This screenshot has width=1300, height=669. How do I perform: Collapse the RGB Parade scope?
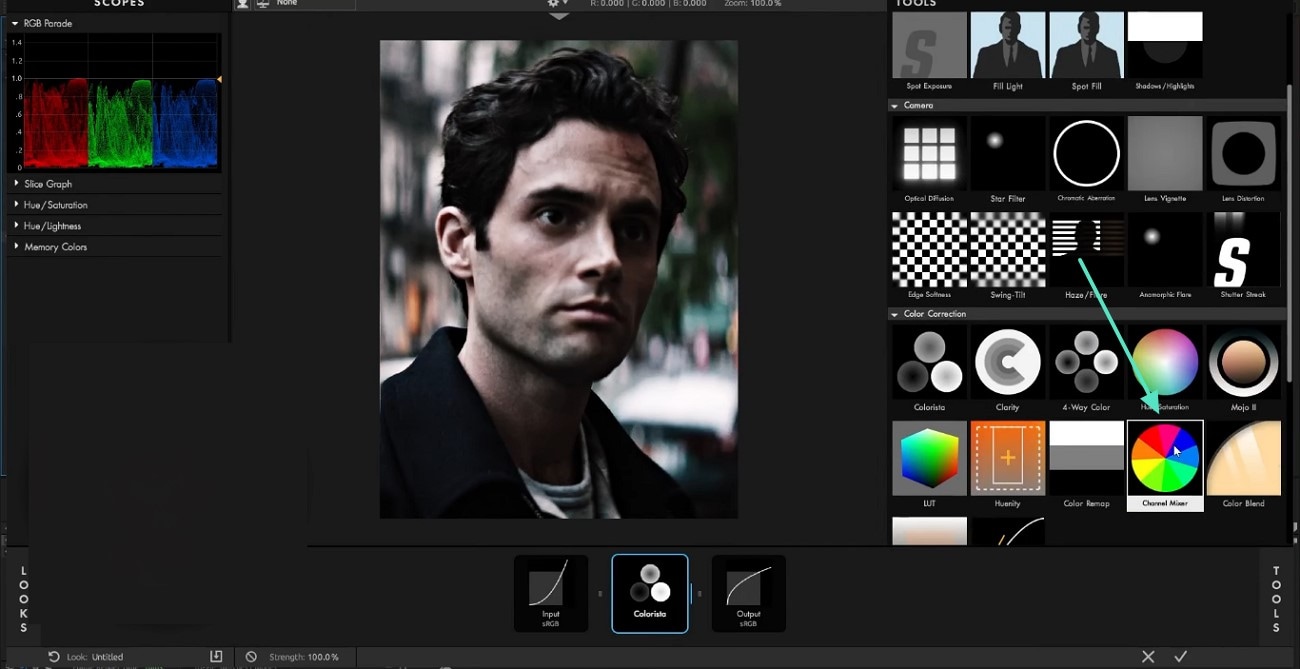[15, 23]
